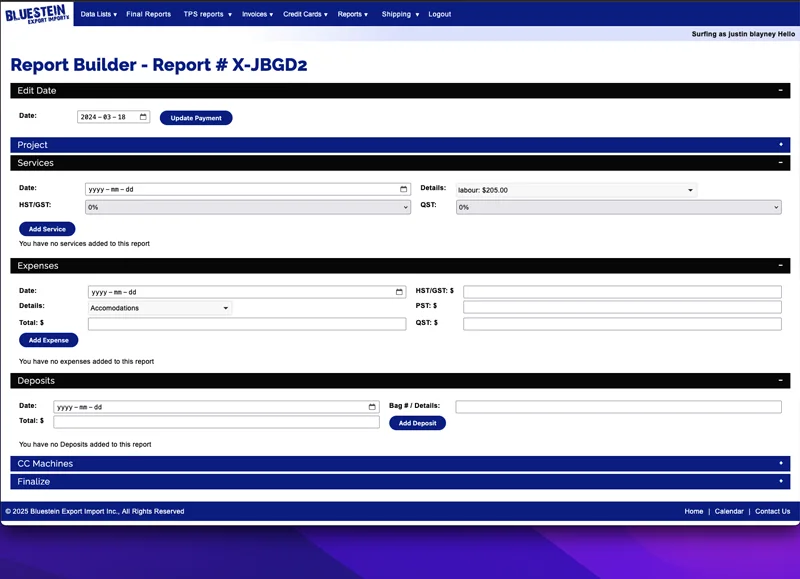This screenshot has width=800, height=579.
Task: Focus the Edit Date field showing 2024-03-18
Action: pyautogui.click(x=113, y=117)
